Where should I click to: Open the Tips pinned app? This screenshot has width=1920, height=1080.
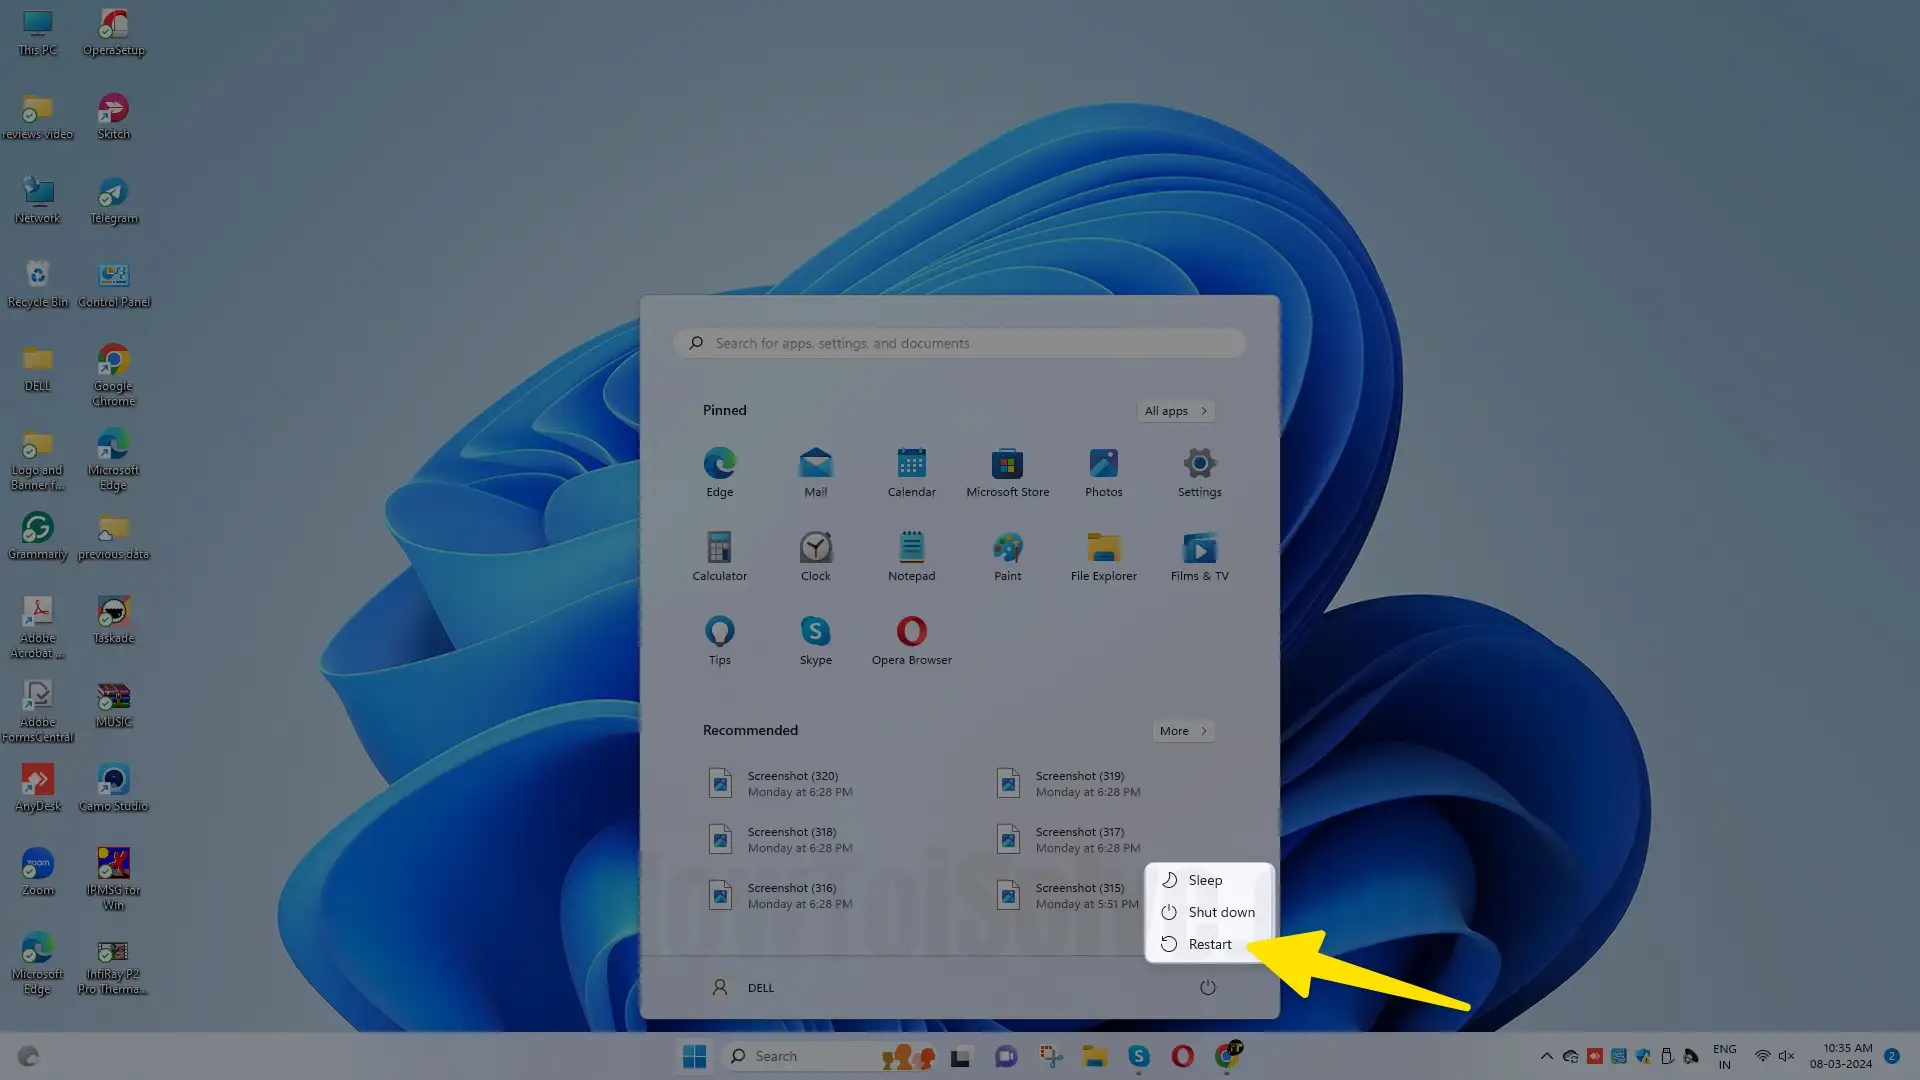click(719, 641)
